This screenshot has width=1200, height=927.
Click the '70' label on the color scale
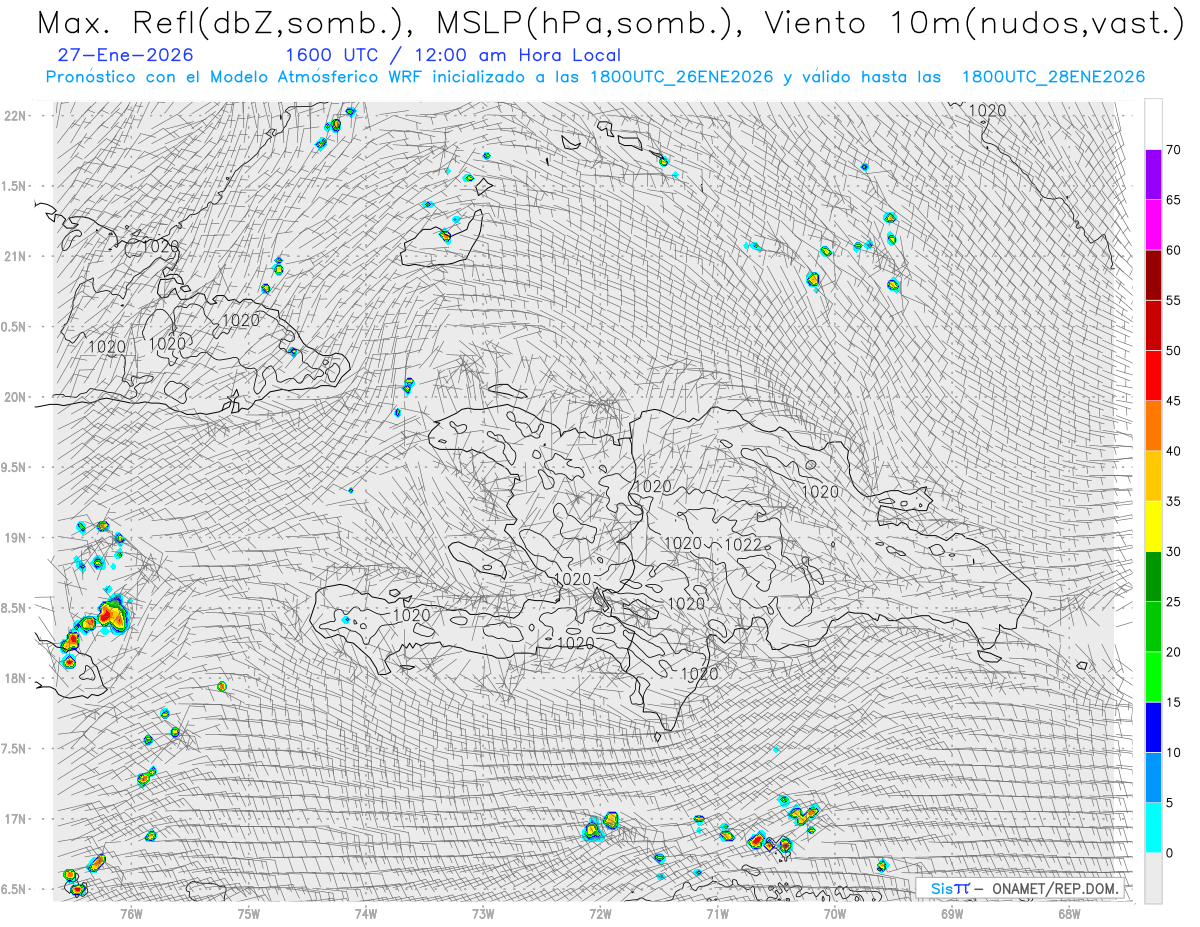pos(1174,150)
